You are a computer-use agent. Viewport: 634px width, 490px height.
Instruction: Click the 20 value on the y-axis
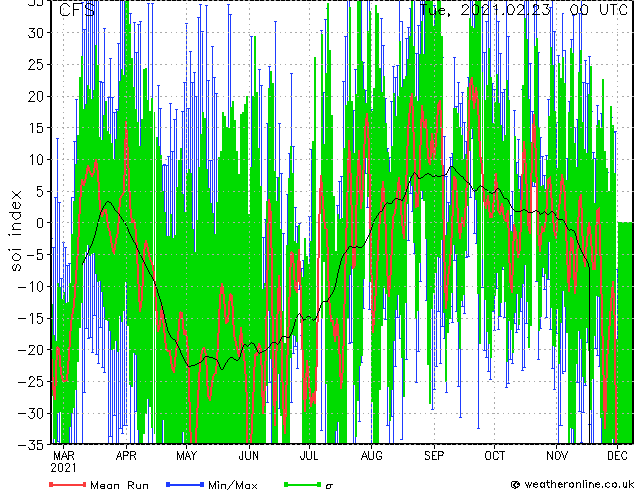(36, 96)
